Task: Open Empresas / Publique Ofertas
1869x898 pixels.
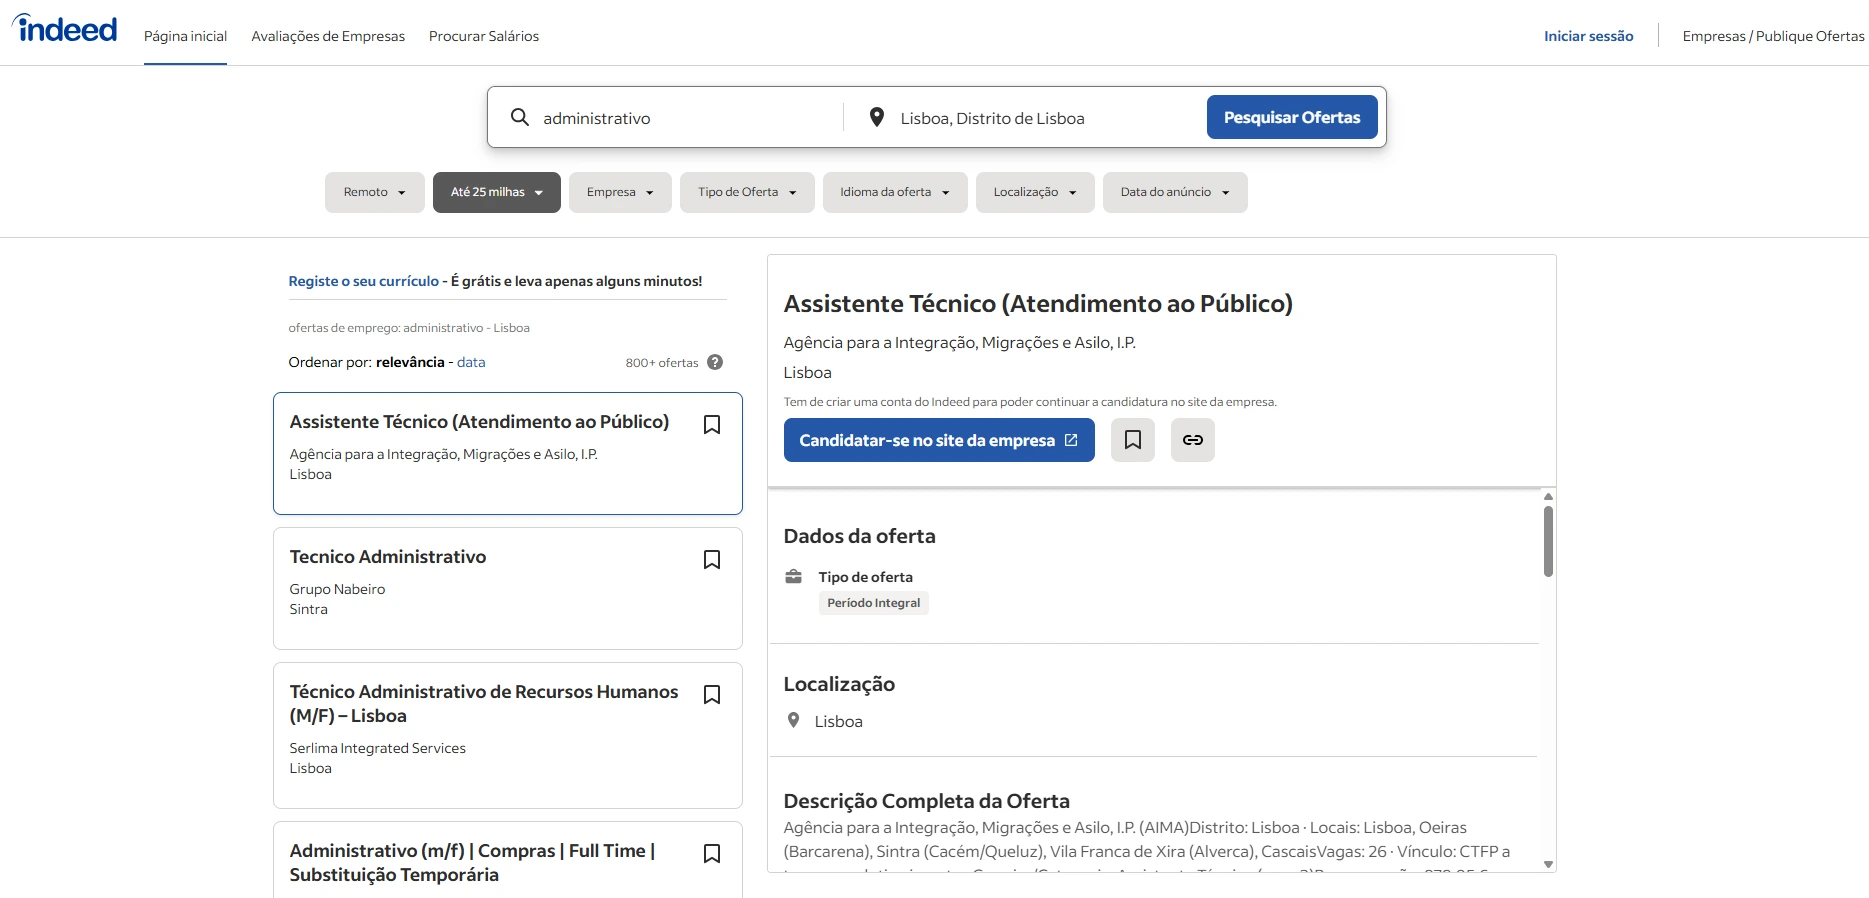Action: pos(1773,36)
